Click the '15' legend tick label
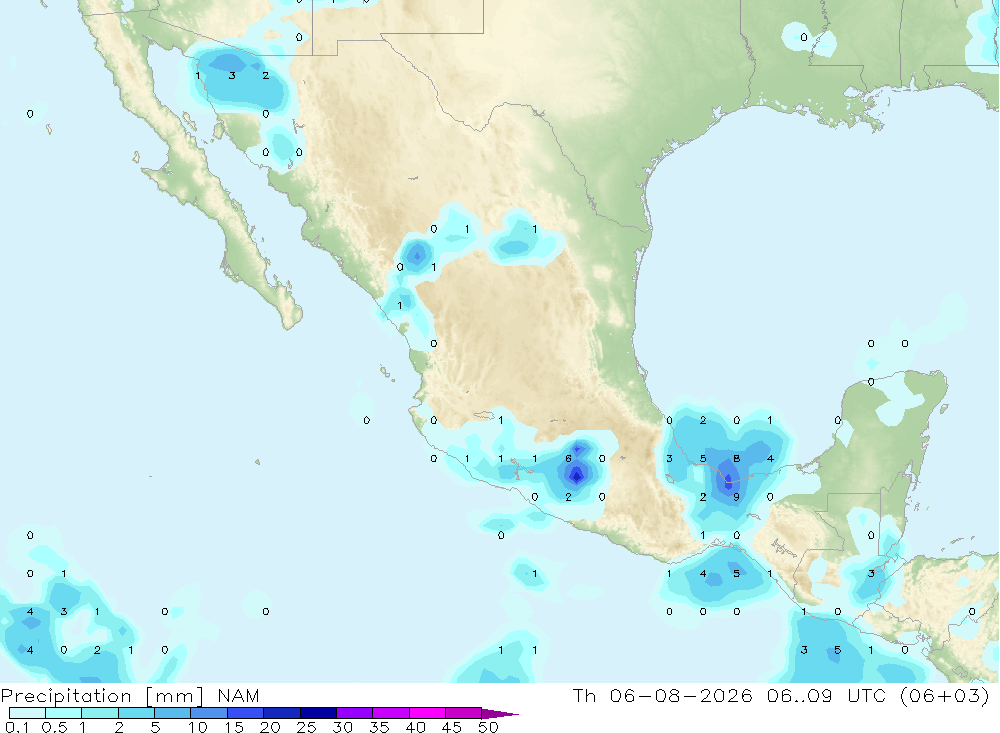 coord(233,727)
